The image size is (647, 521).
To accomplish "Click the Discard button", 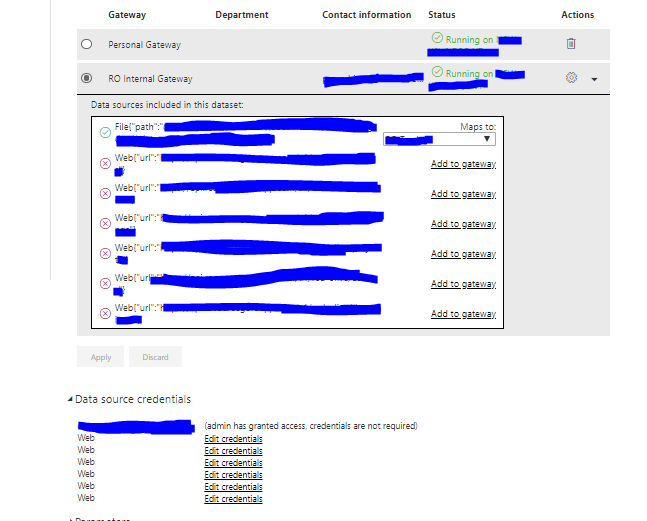I will tap(155, 357).
